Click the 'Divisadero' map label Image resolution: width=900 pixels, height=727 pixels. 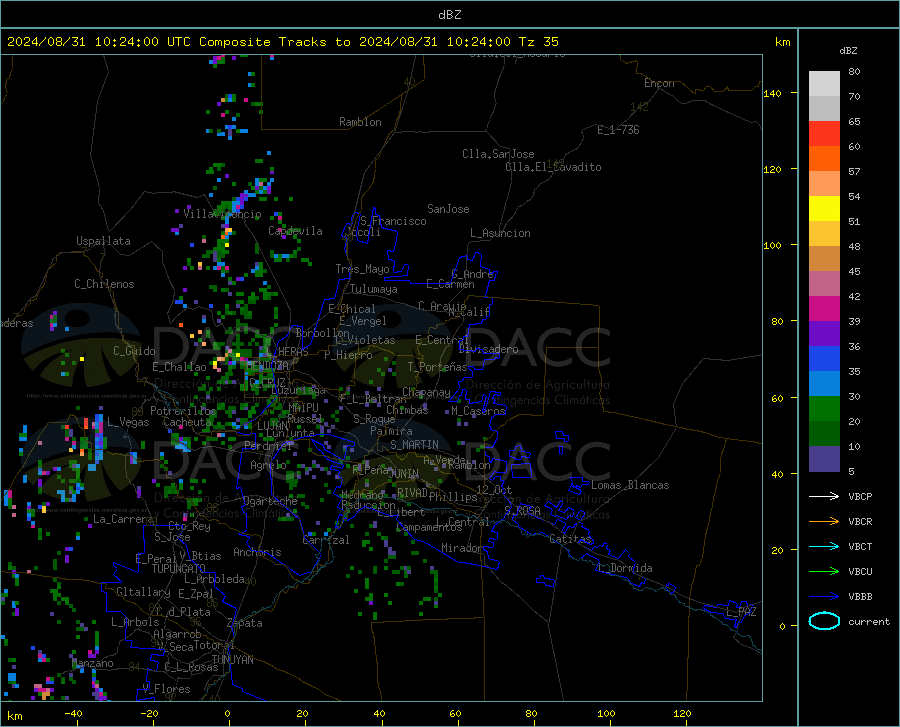tap(488, 349)
